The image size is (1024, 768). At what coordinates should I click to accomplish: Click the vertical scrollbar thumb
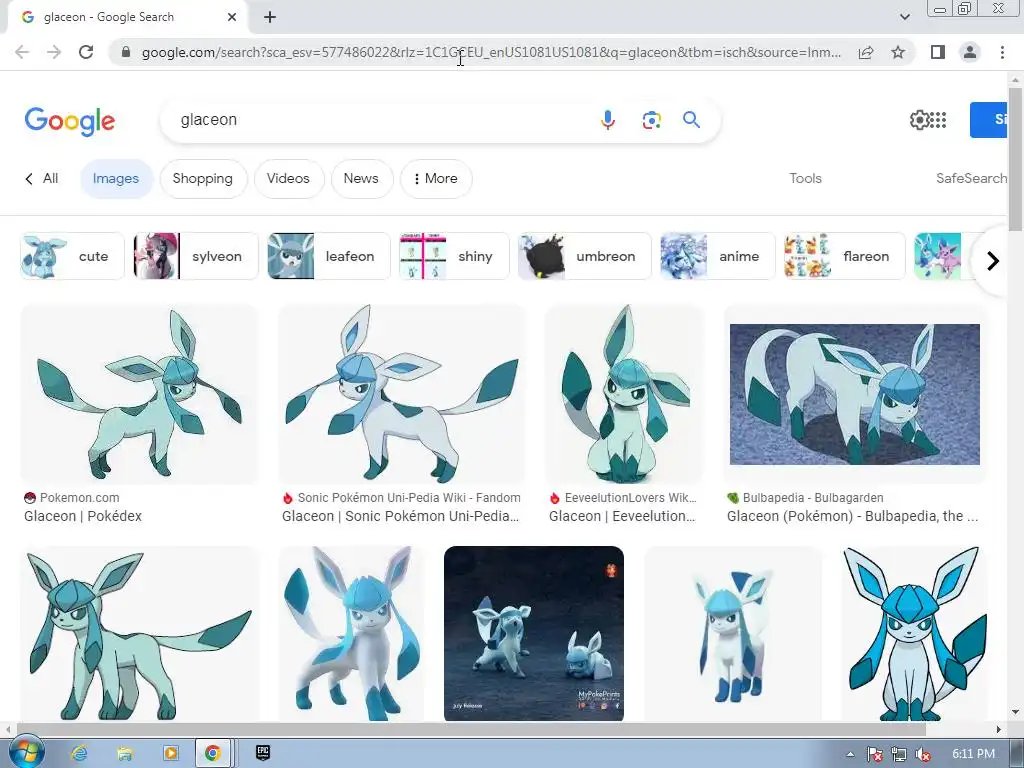[x=1015, y=159]
